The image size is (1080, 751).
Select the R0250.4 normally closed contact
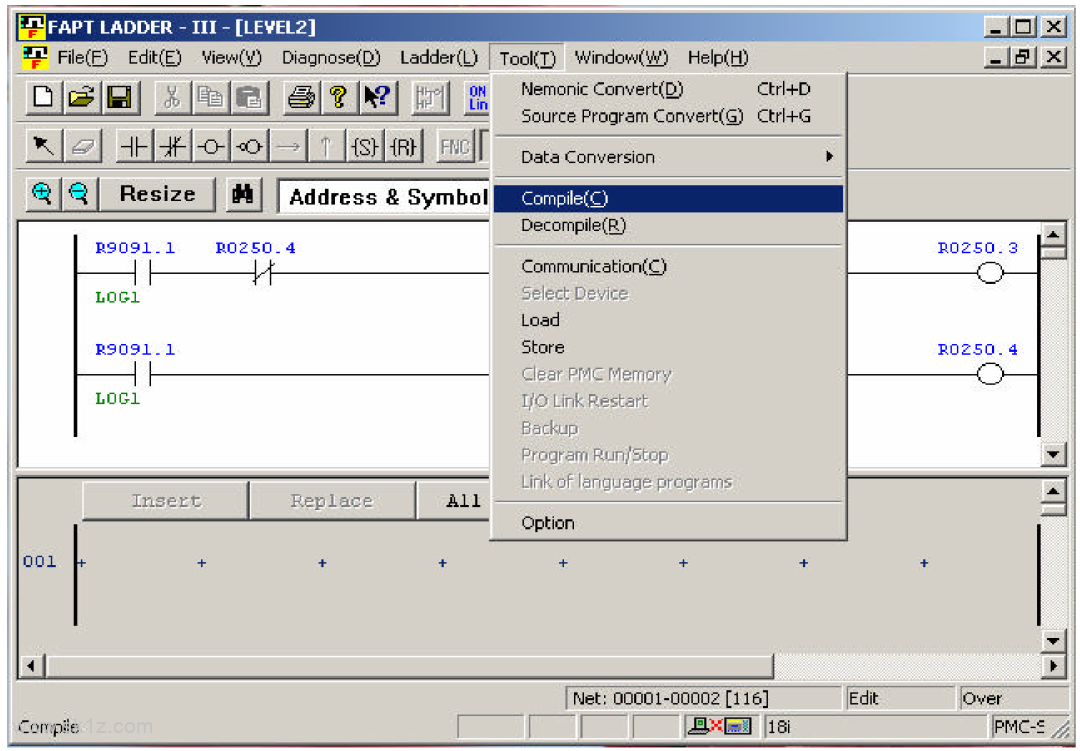[262, 274]
